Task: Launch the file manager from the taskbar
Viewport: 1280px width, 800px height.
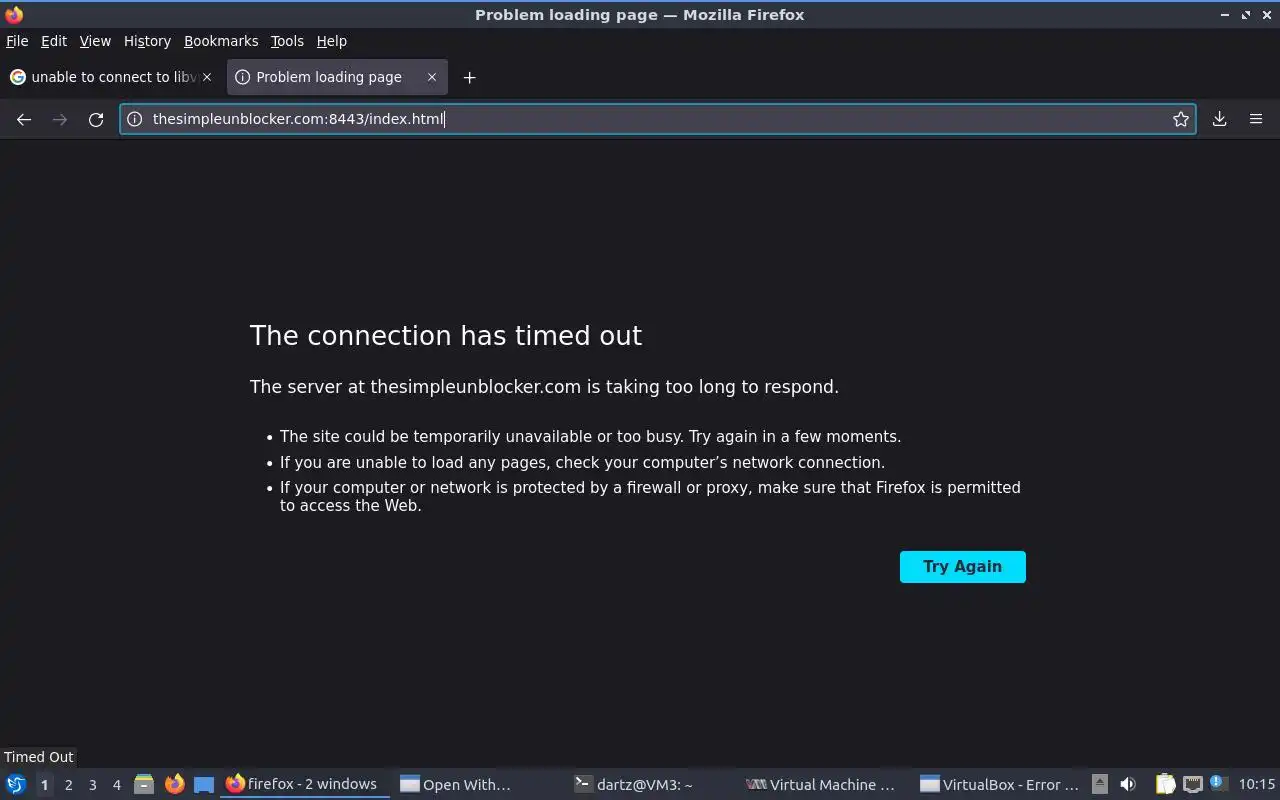Action: 144,785
